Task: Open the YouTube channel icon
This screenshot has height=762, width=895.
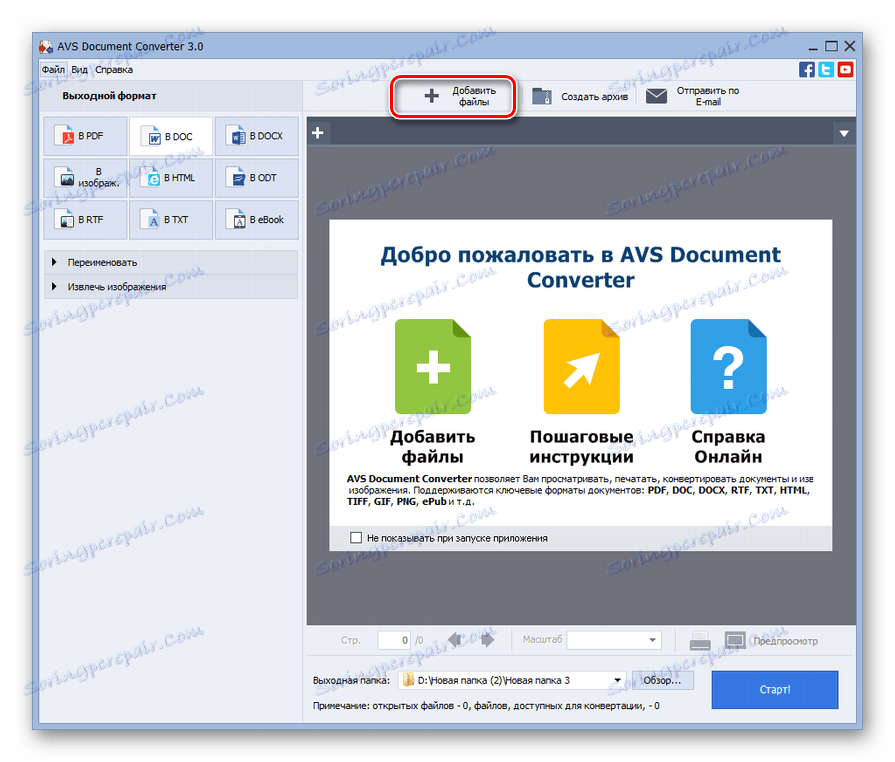Action: (845, 70)
